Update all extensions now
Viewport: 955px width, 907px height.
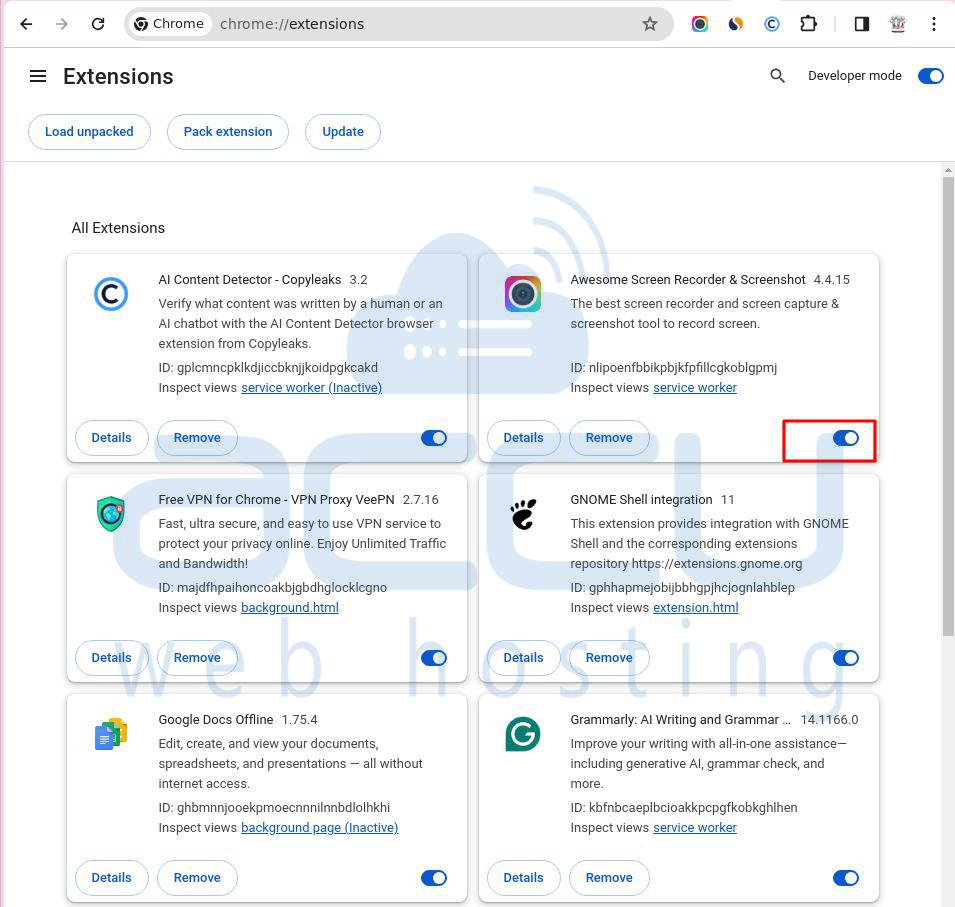[x=343, y=132]
